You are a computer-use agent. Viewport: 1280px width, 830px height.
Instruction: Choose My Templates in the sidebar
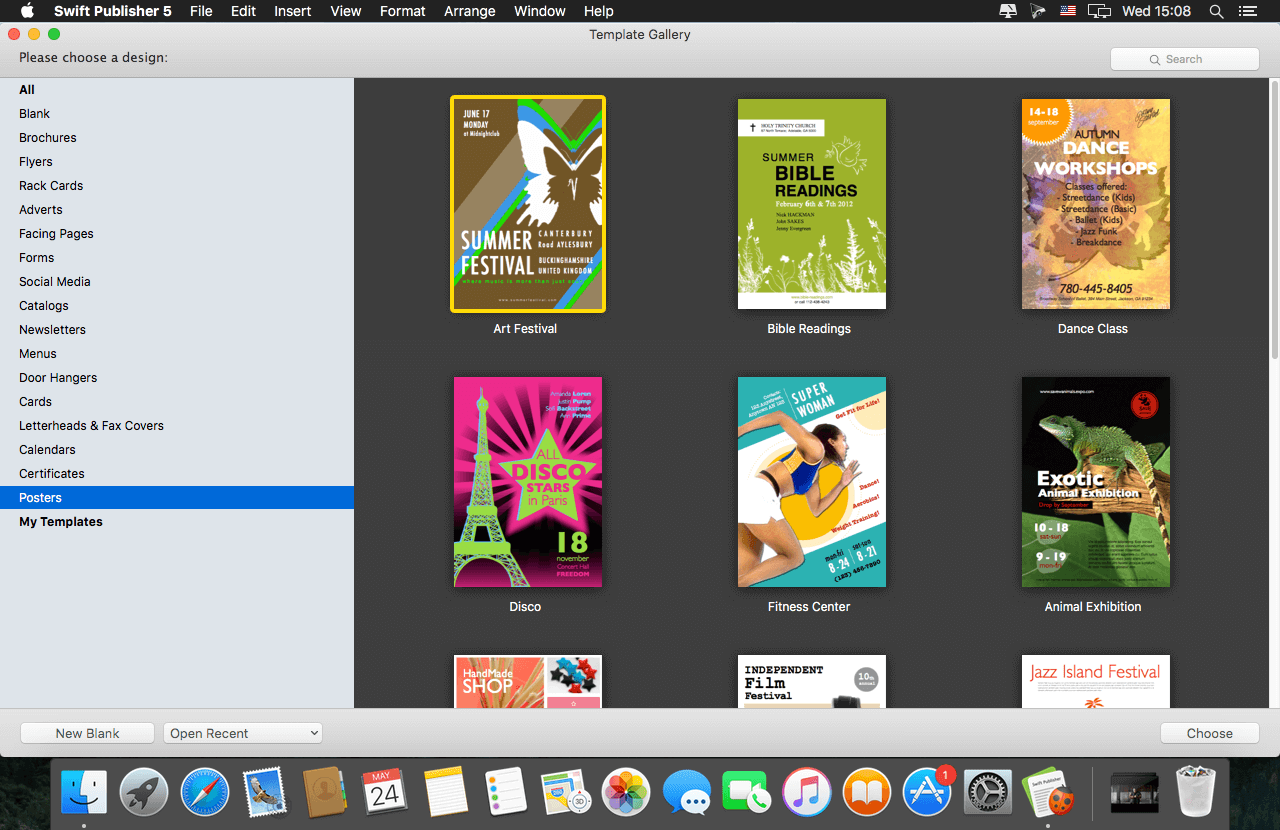(x=61, y=522)
